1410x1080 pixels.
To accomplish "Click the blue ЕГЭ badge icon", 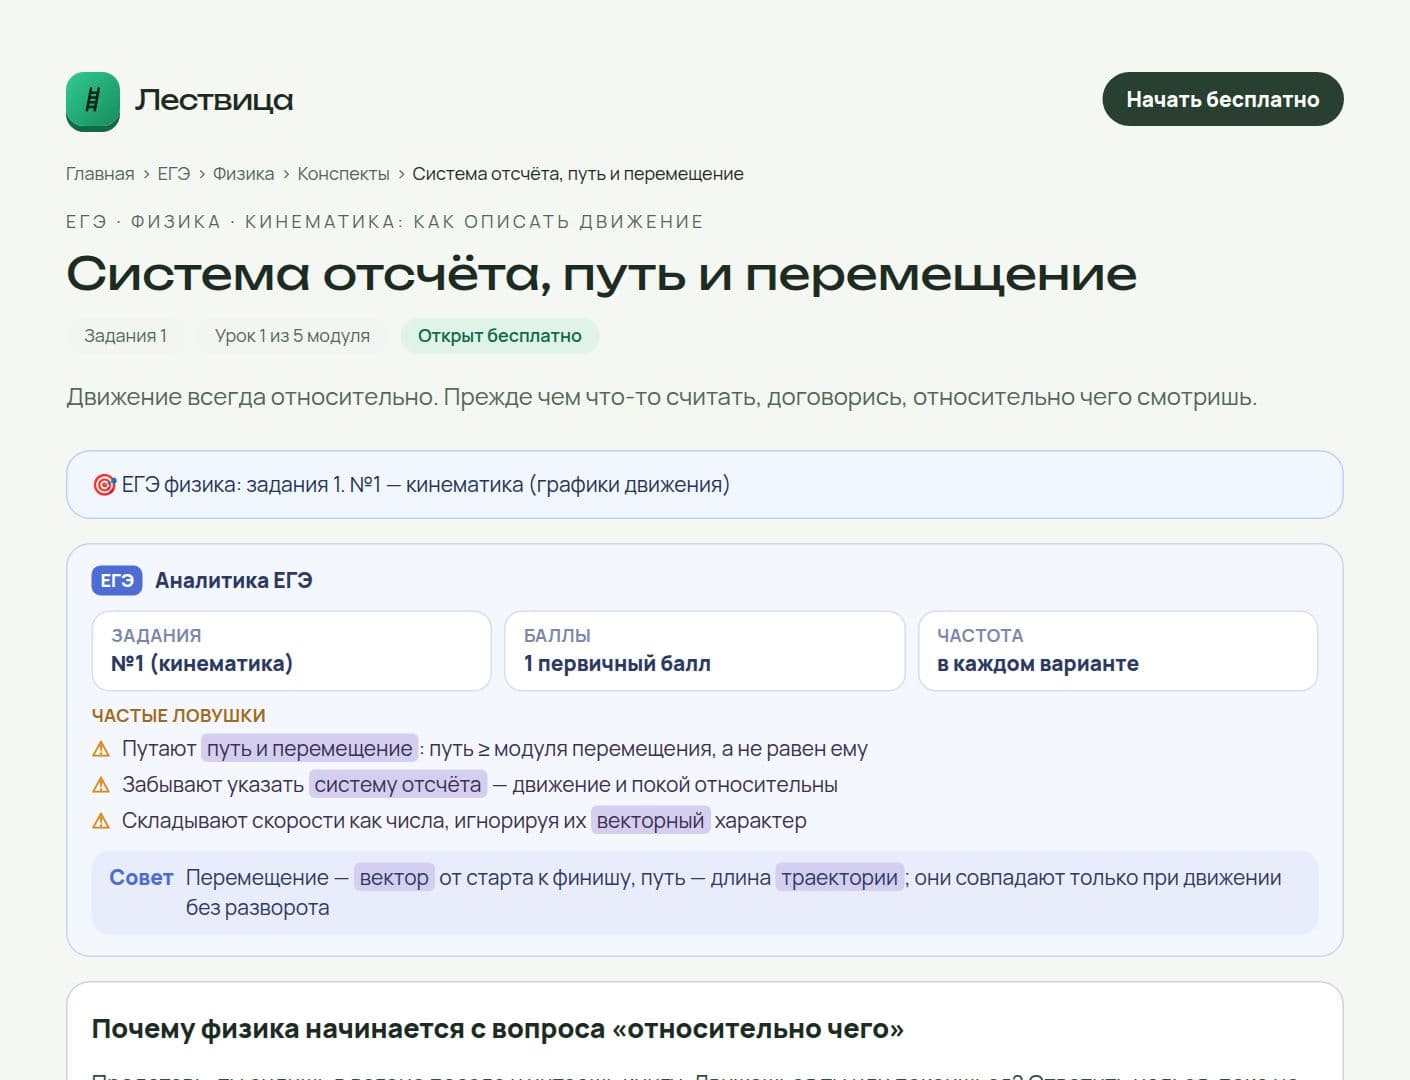I will click(x=117, y=581).
